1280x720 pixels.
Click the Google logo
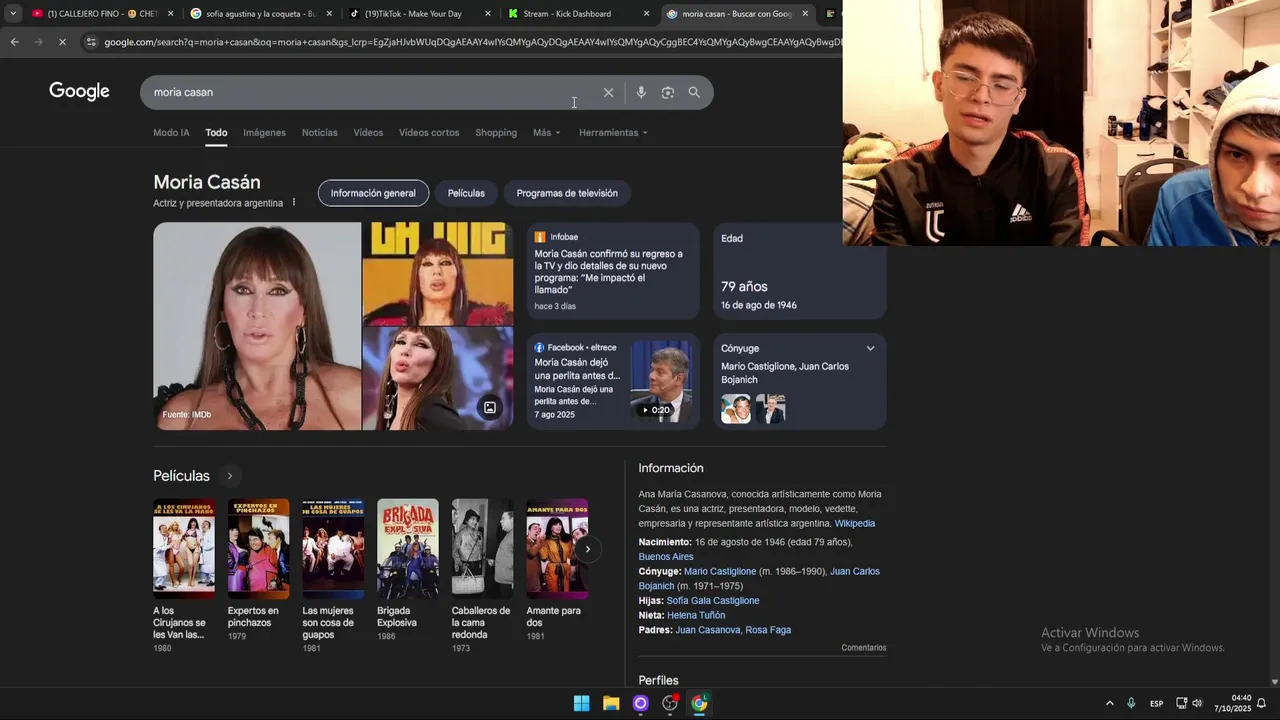[79, 91]
